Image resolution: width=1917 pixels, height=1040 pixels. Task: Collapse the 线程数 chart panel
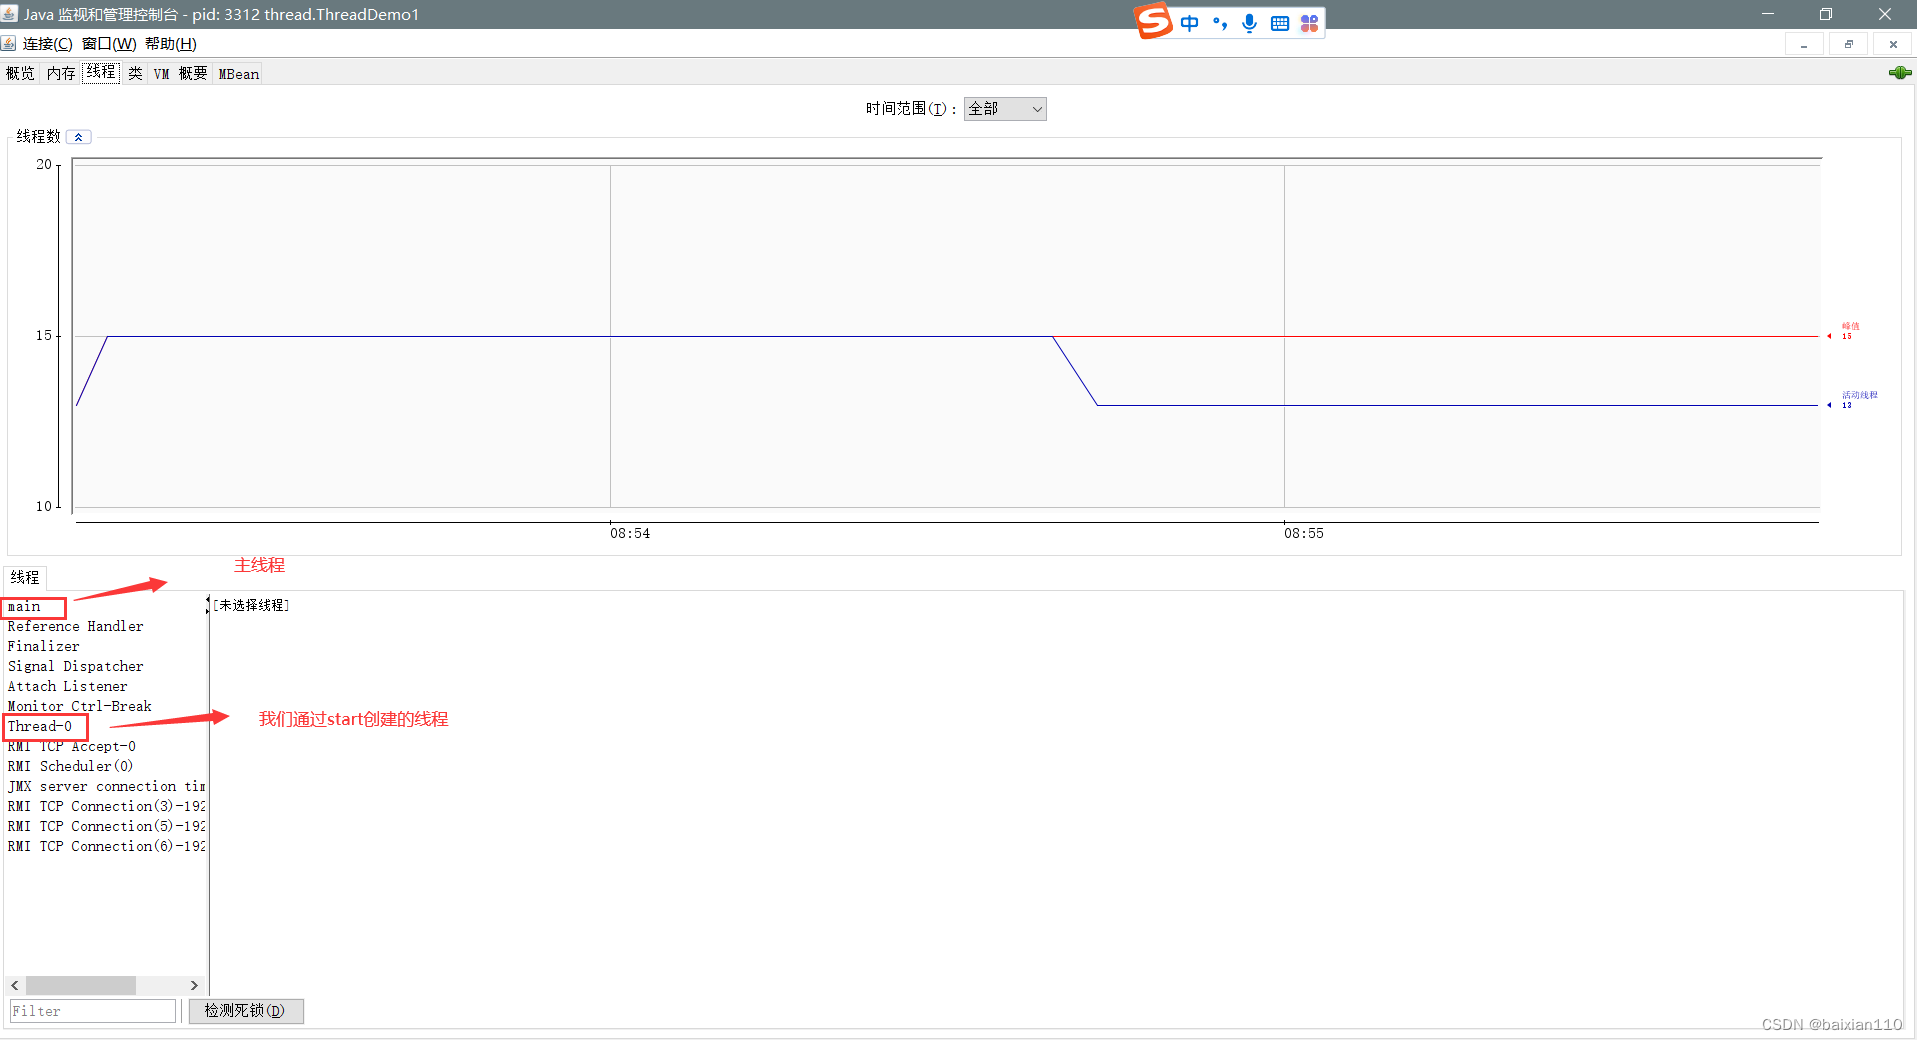pyautogui.click(x=79, y=137)
